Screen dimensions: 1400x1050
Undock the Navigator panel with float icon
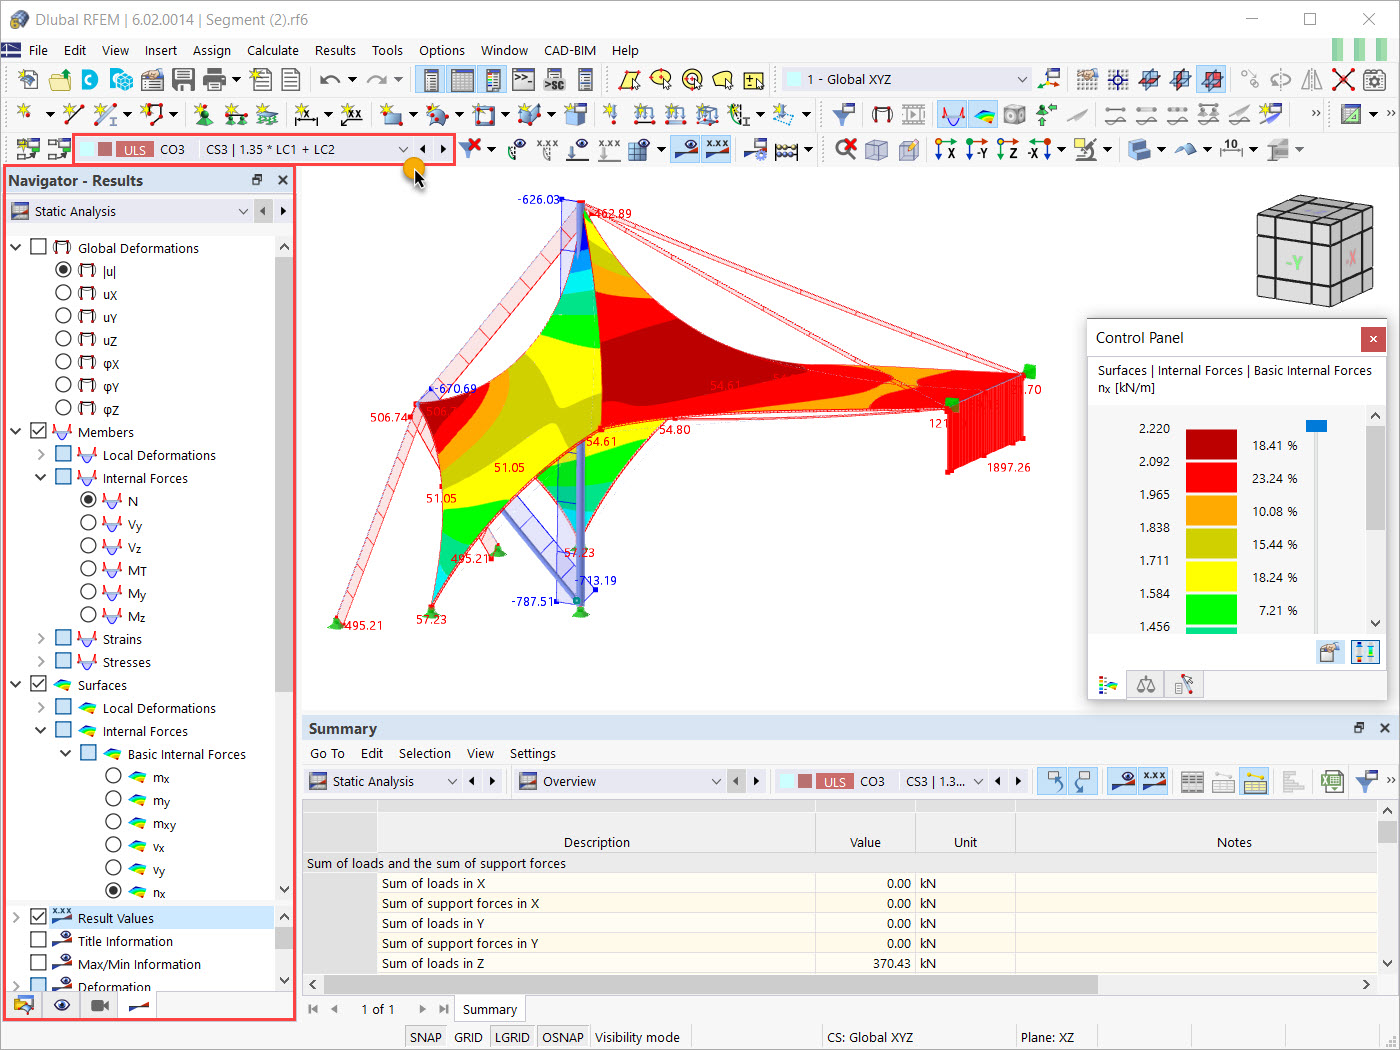coord(257,180)
